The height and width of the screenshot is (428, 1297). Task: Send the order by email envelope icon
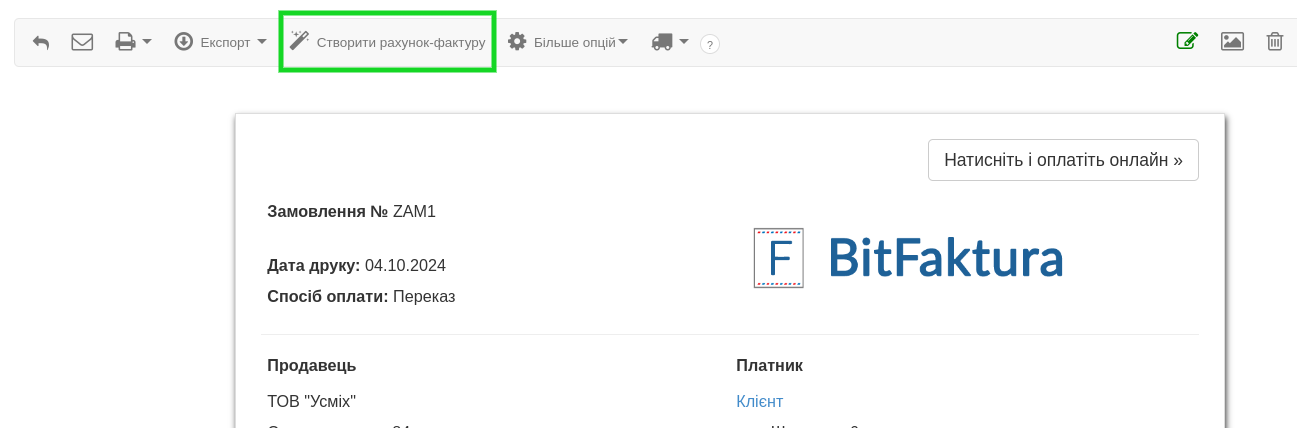pos(82,42)
